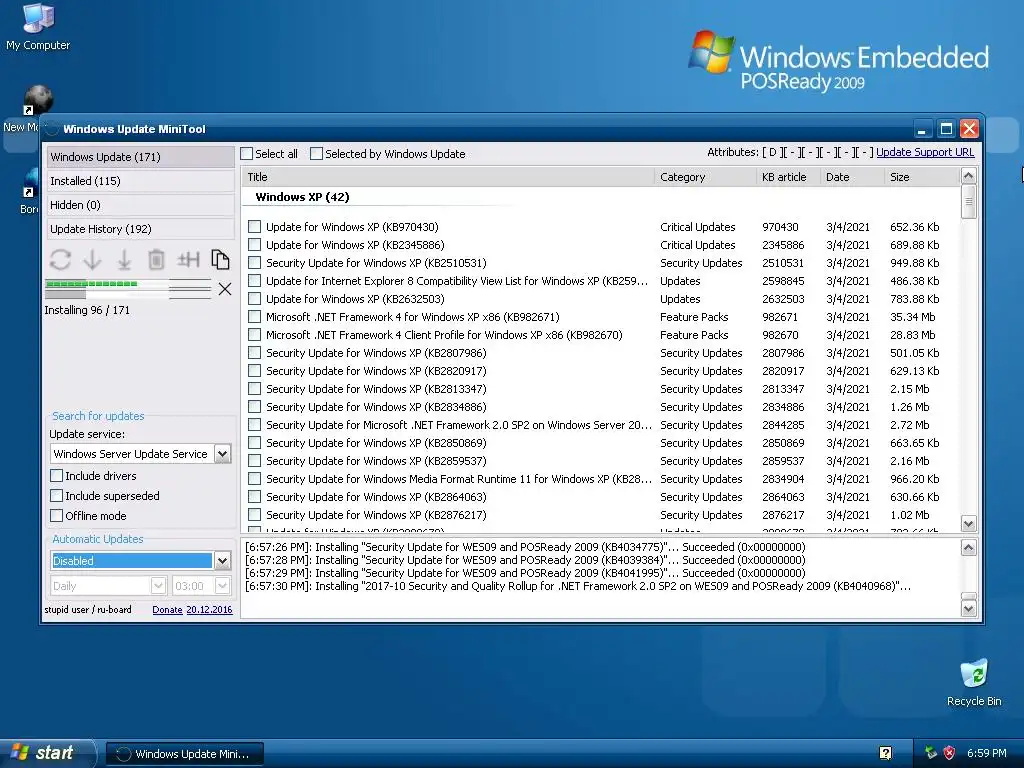The height and width of the screenshot is (768, 1024).
Task: Select the Hidden (0) tab
Action: pyautogui.click(x=140, y=205)
